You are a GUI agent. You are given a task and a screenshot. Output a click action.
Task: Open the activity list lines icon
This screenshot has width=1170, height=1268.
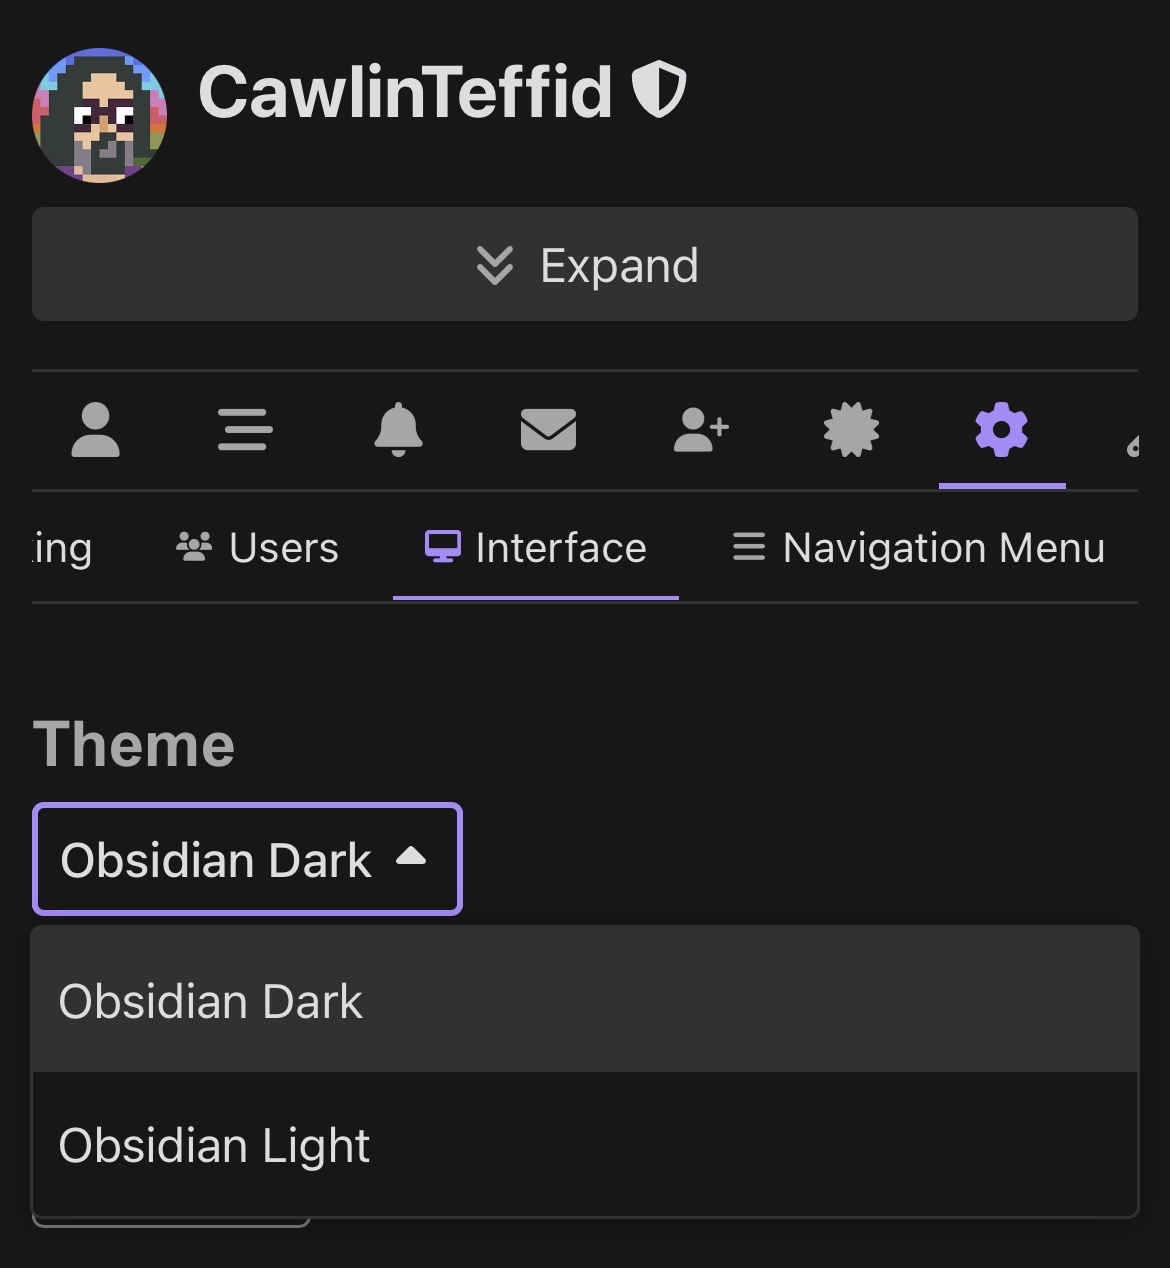(x=245, y=431)
